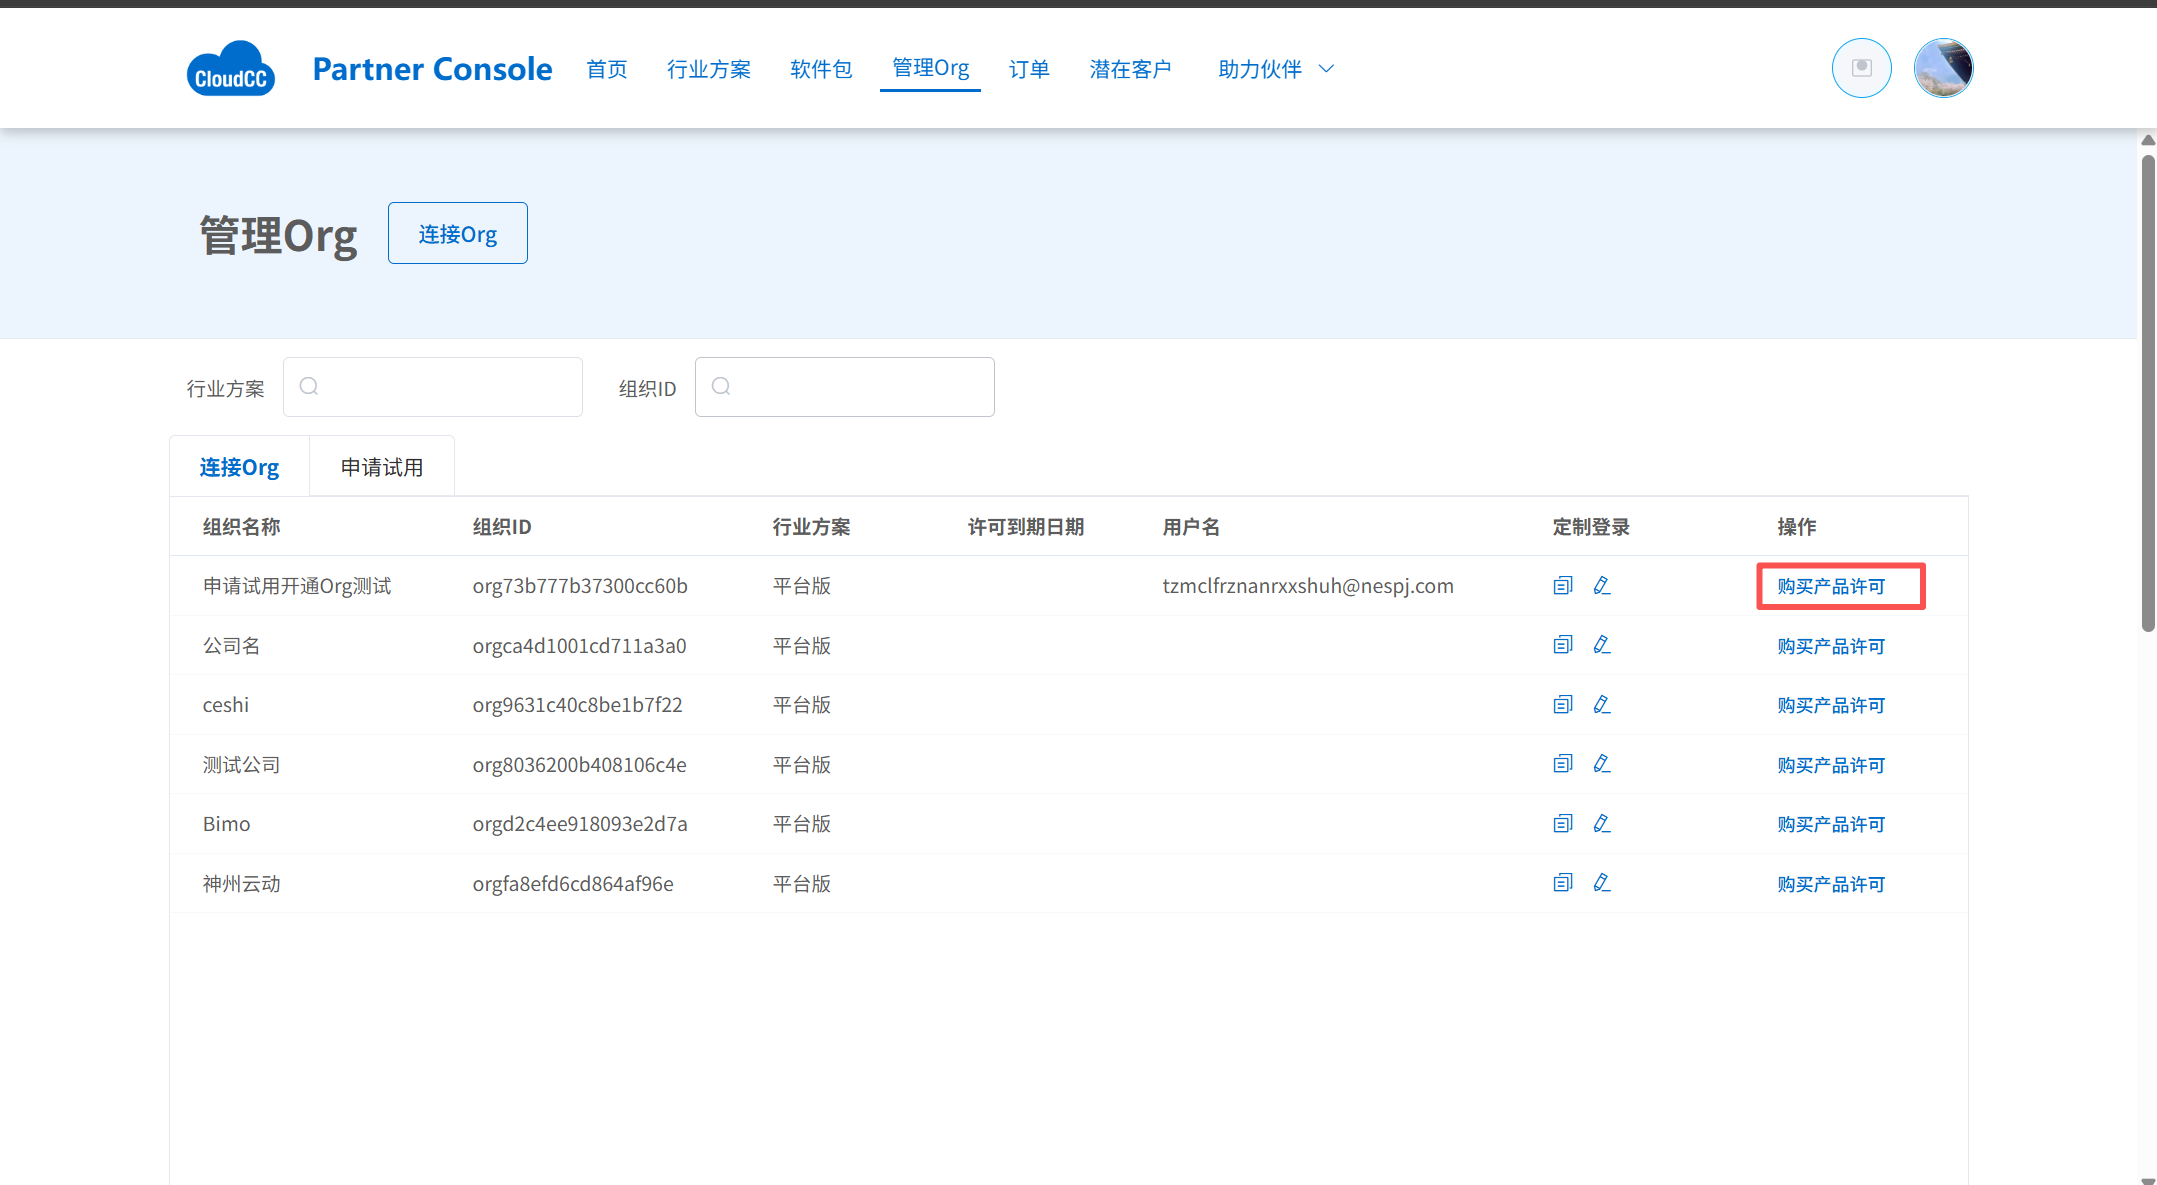Click edit pencil icon for 公司名 row

1602,645
